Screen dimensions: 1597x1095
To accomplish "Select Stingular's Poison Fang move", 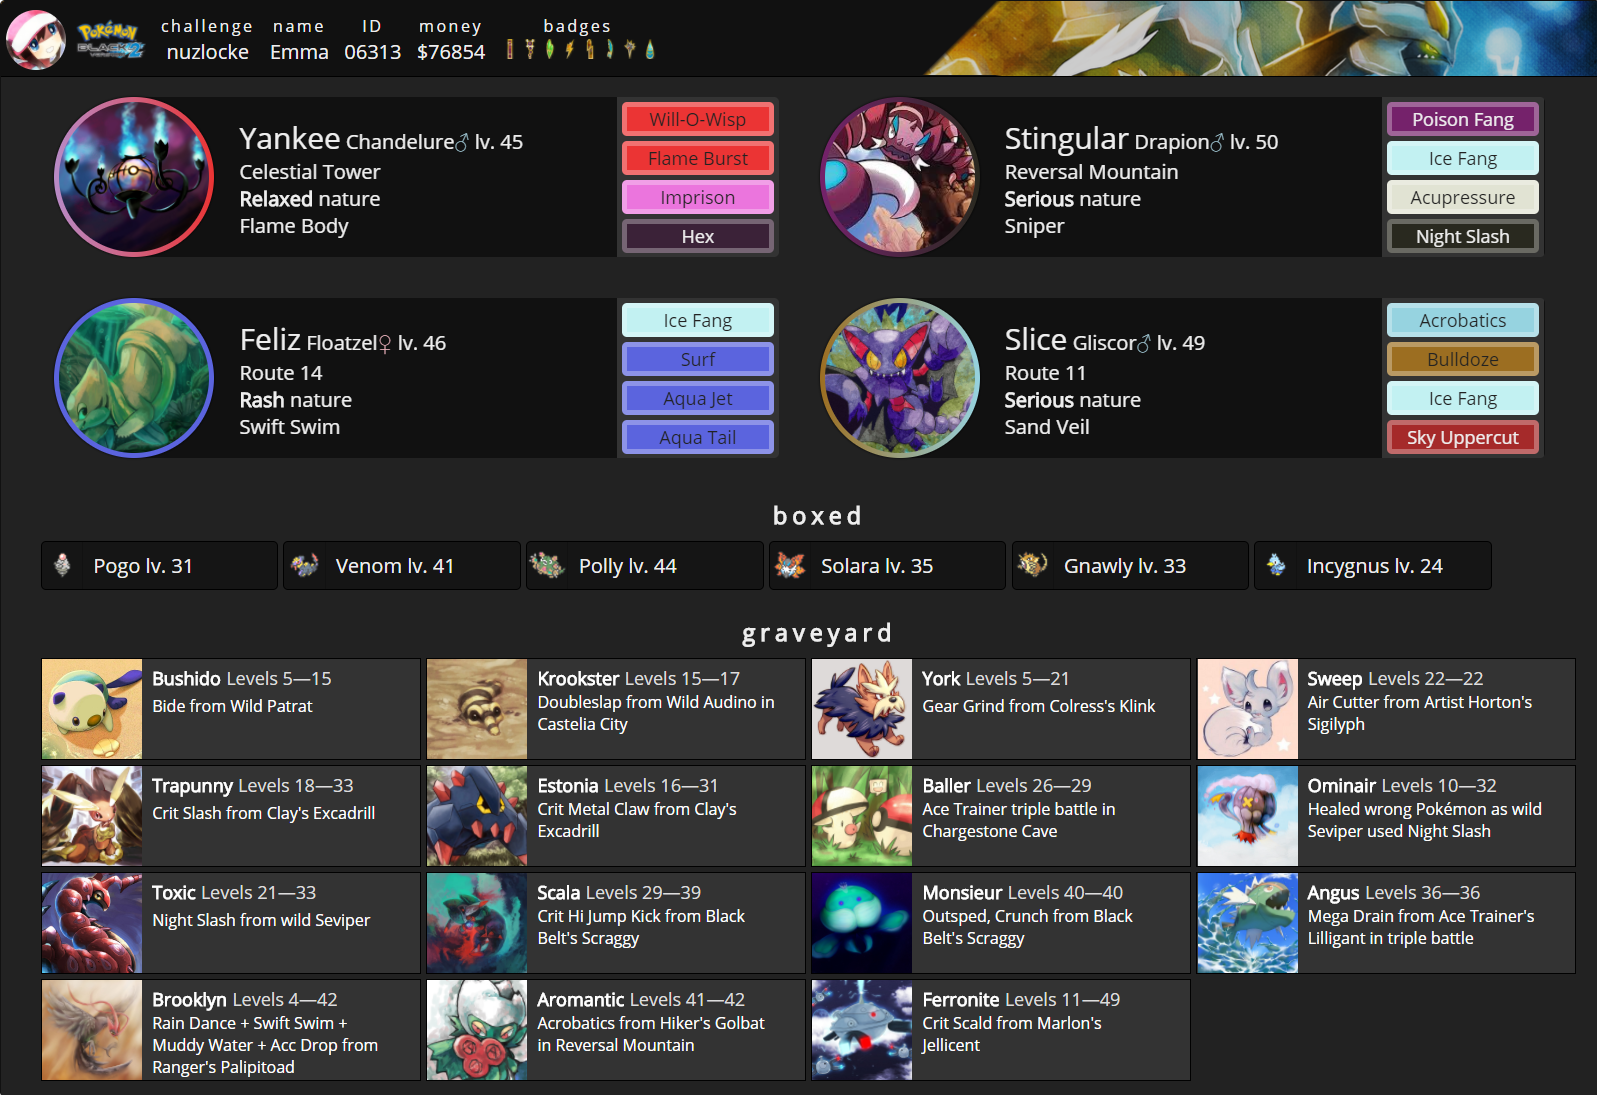I will [x=1463, y=120].
